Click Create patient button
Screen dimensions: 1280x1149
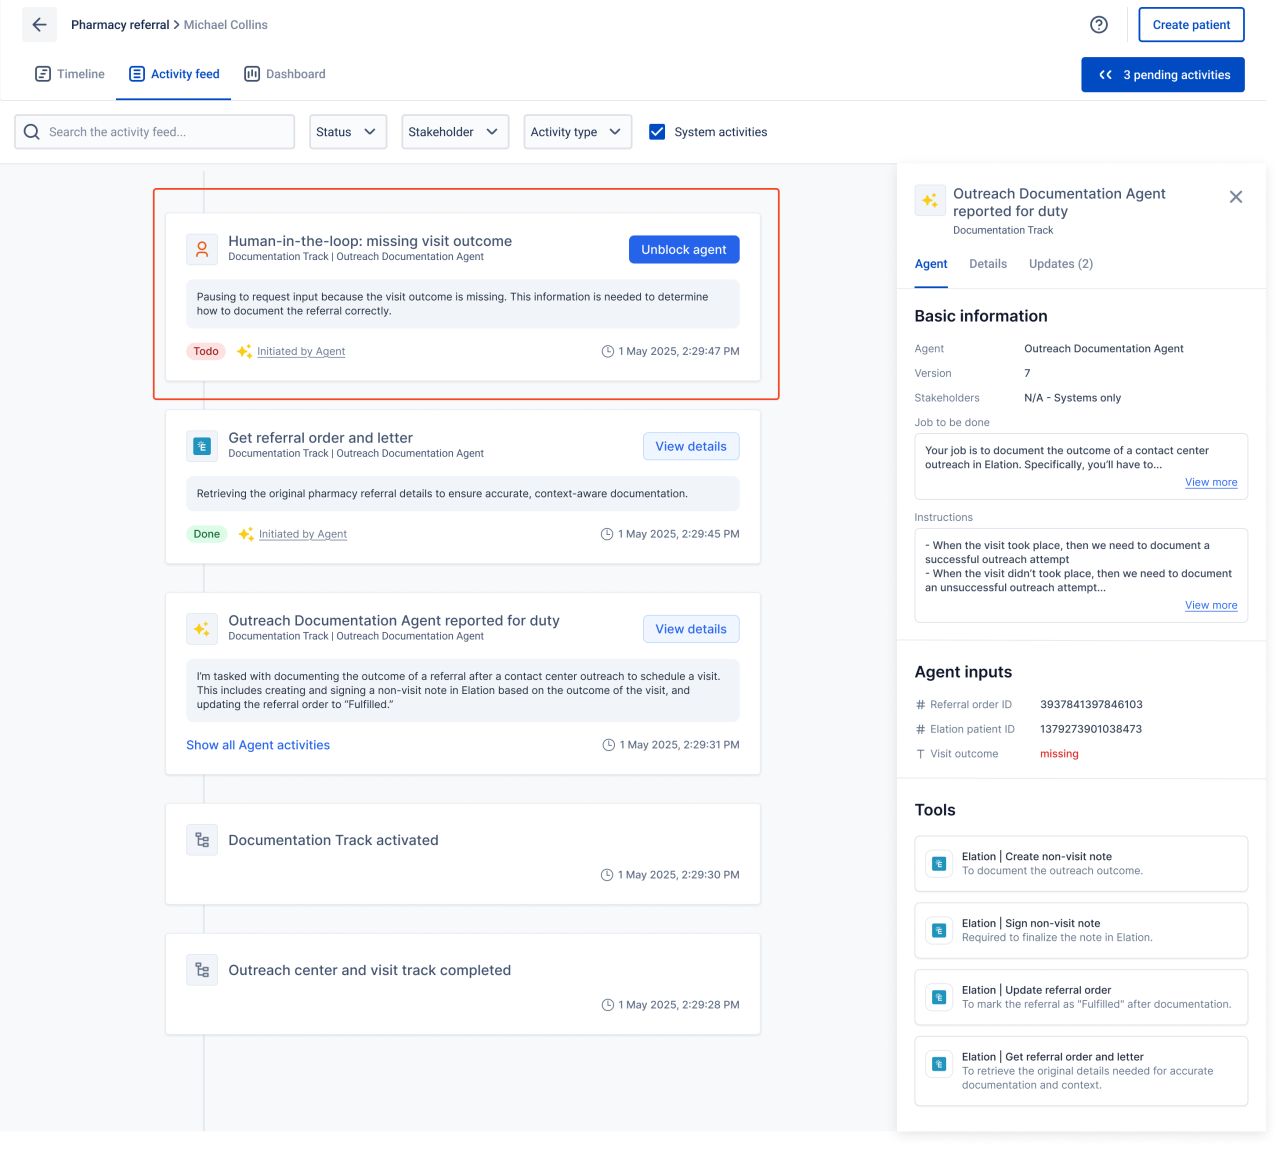click(x=1191, y=25)
